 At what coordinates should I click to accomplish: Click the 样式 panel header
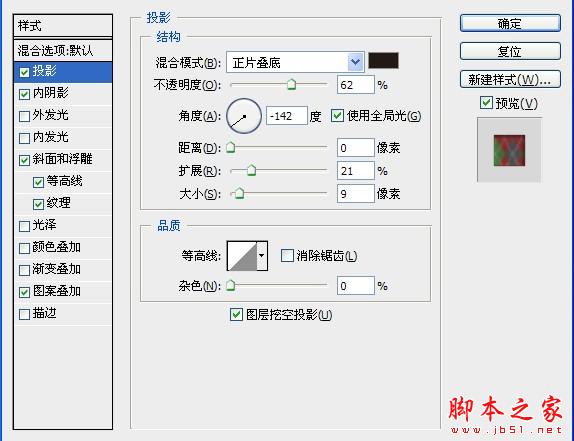click(x=63, y=26)
